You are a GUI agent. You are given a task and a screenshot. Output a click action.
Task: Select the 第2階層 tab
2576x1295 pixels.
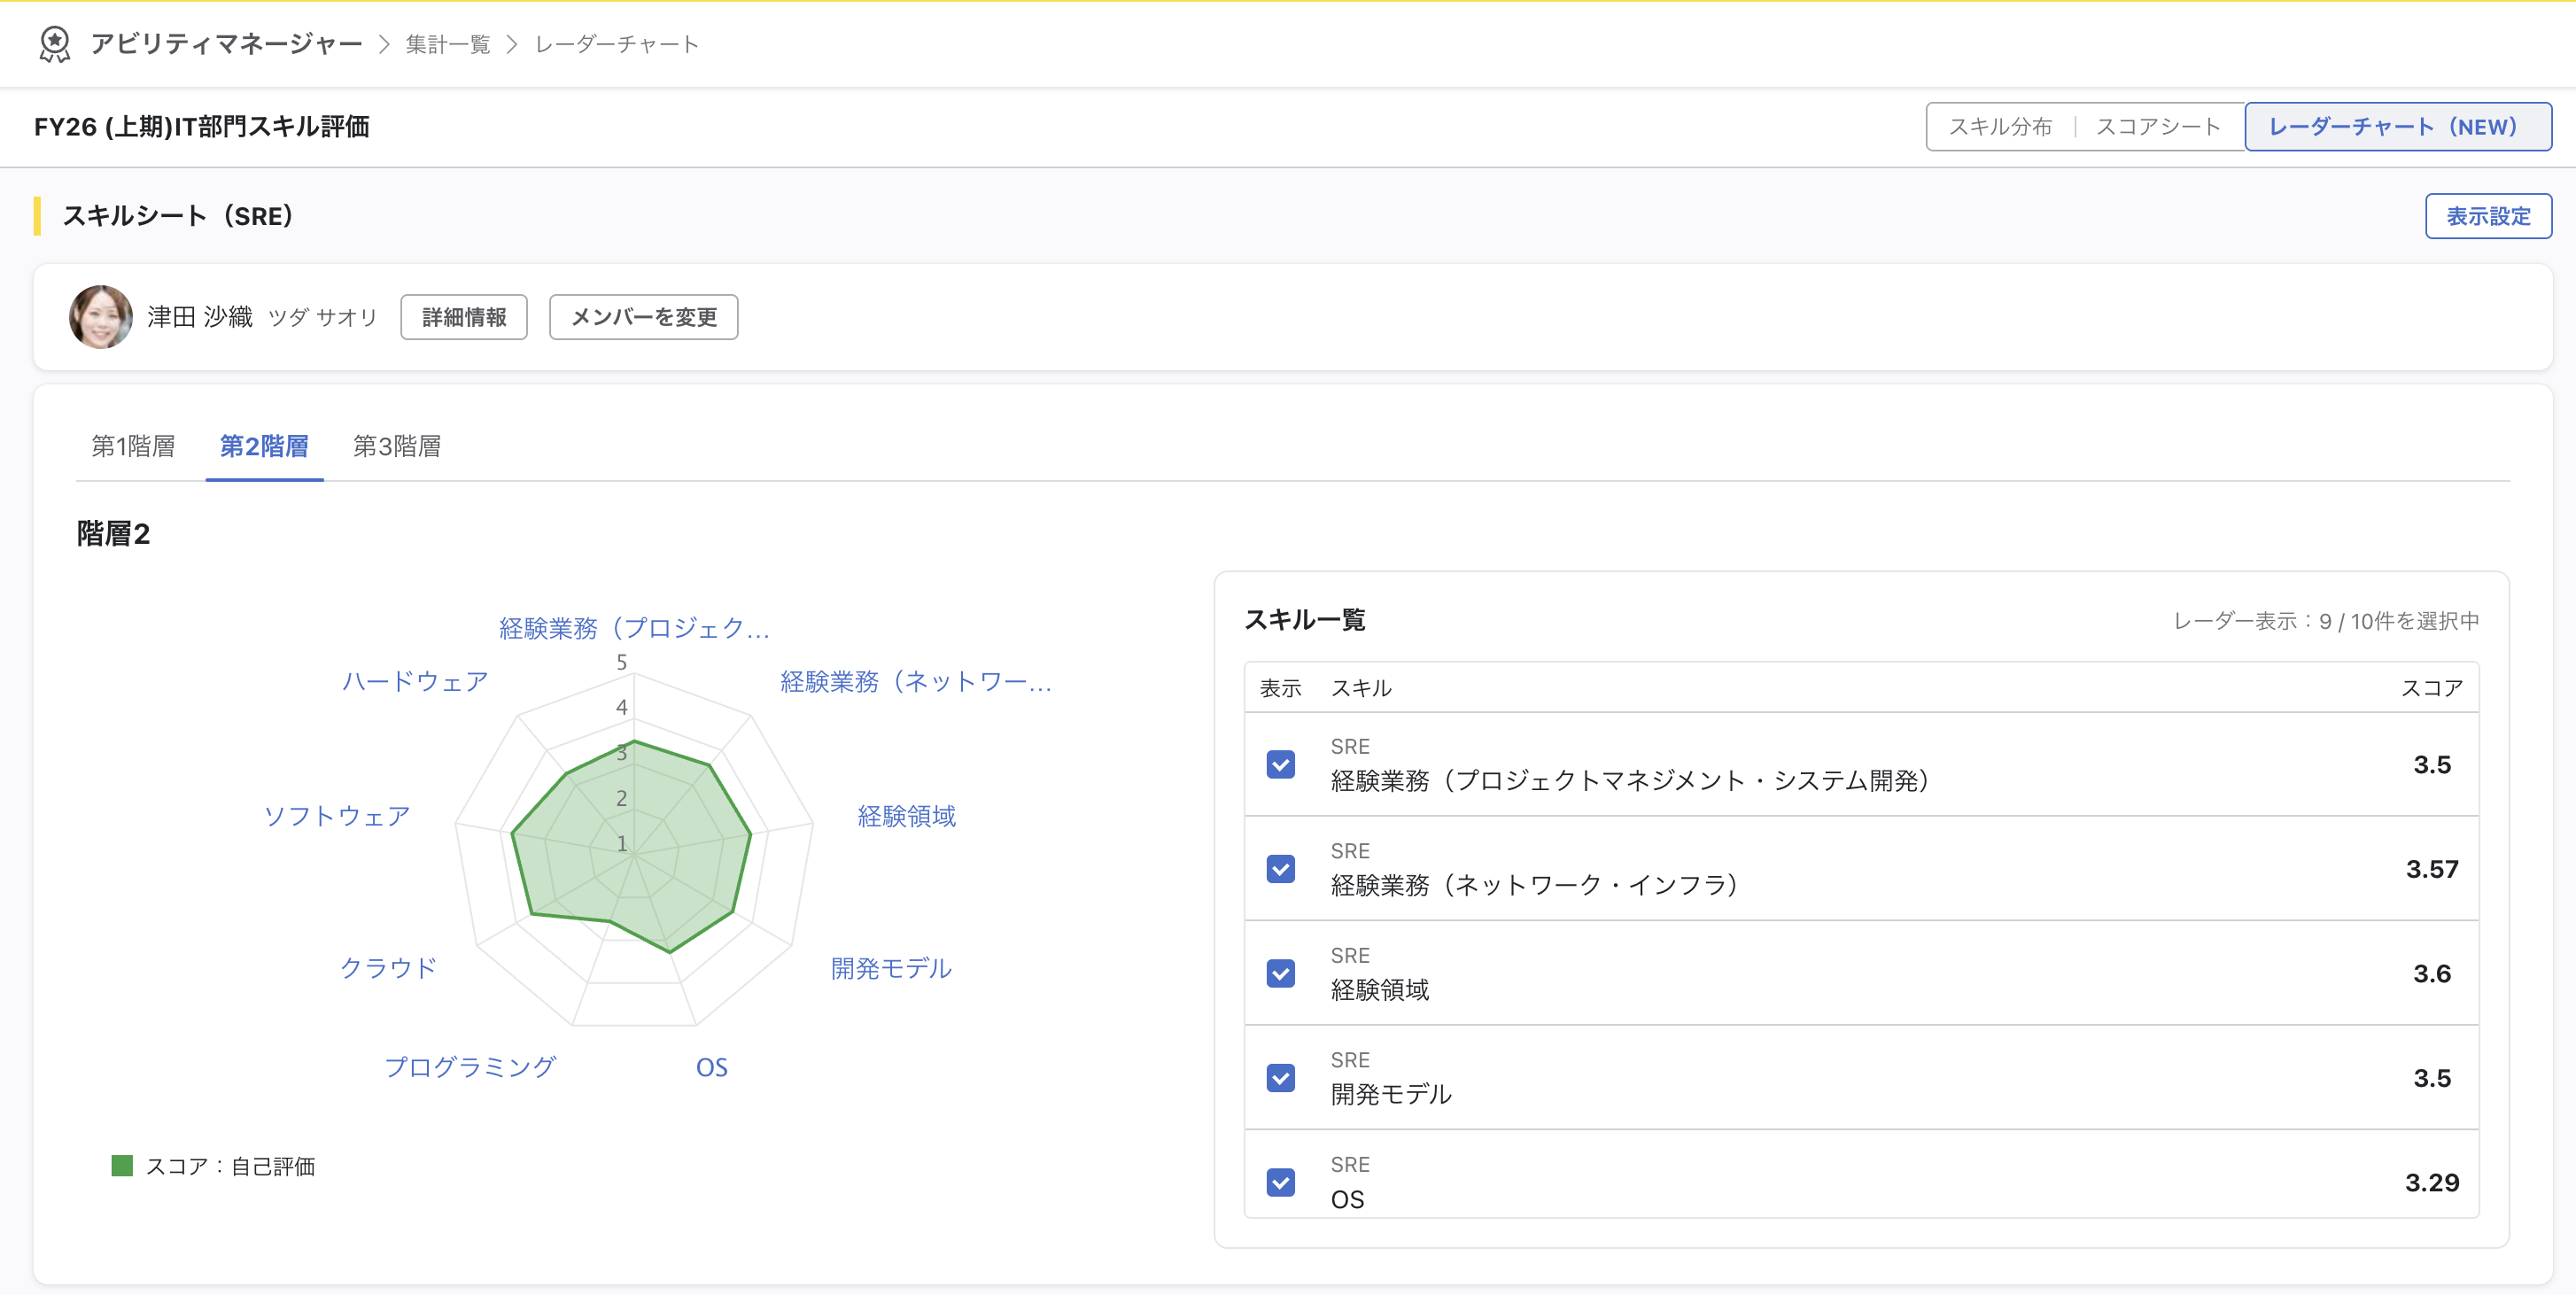[264, 446]
